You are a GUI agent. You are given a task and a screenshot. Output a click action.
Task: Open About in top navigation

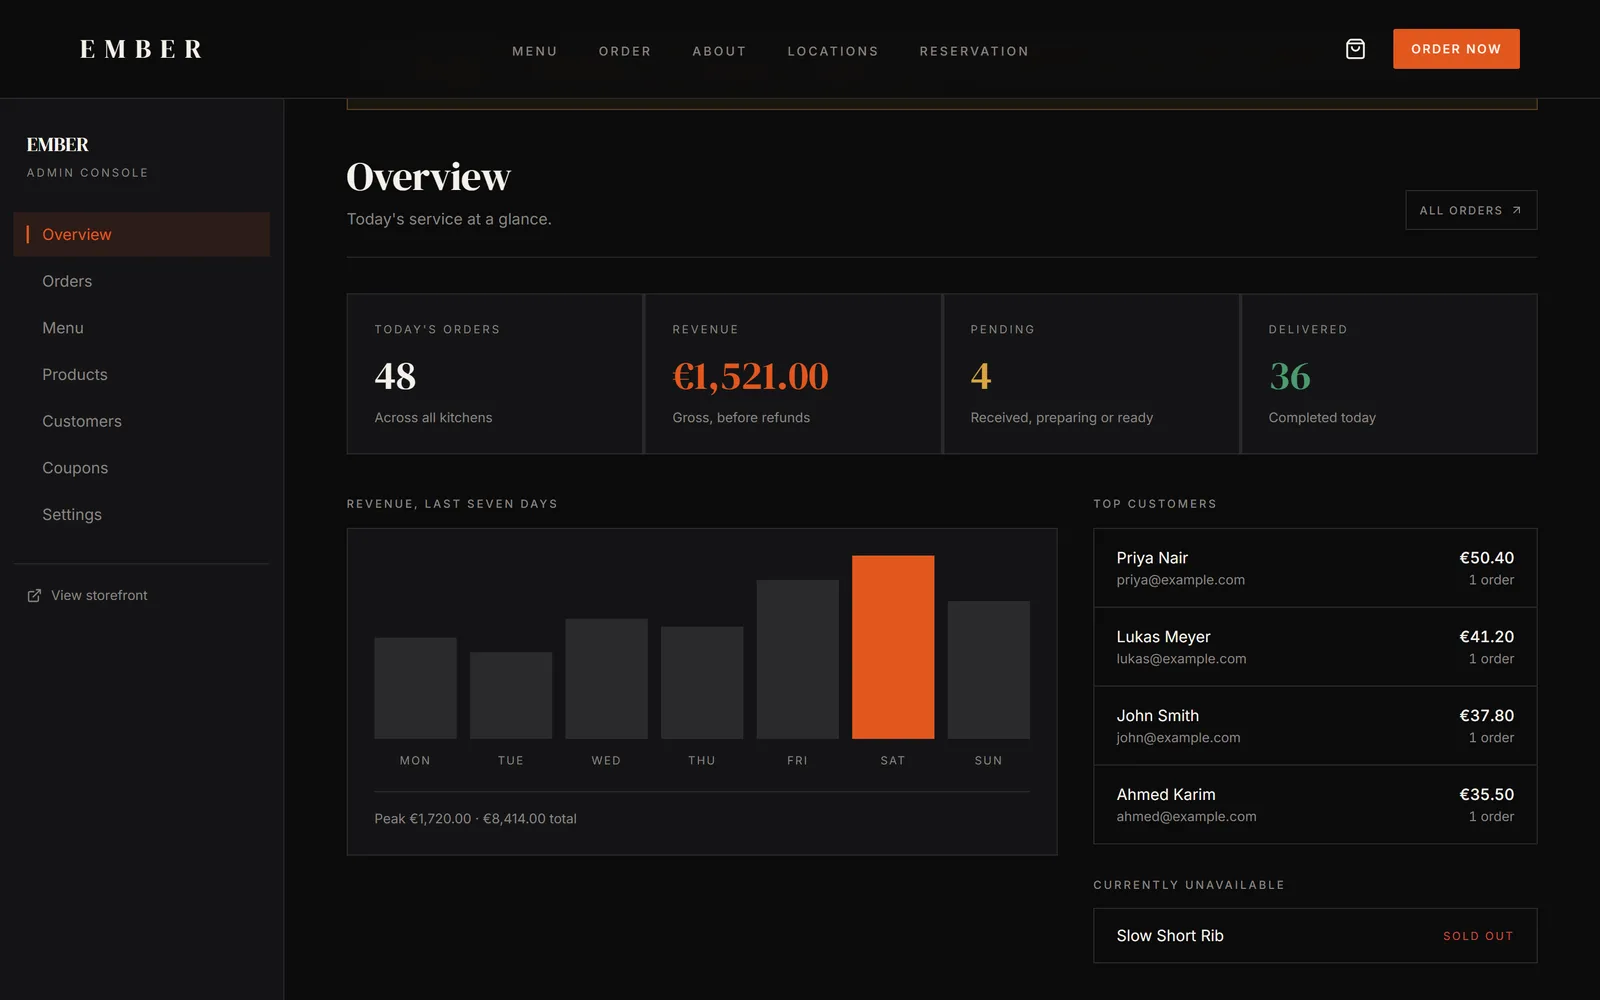pyautogui.click(x=719, y=51)
